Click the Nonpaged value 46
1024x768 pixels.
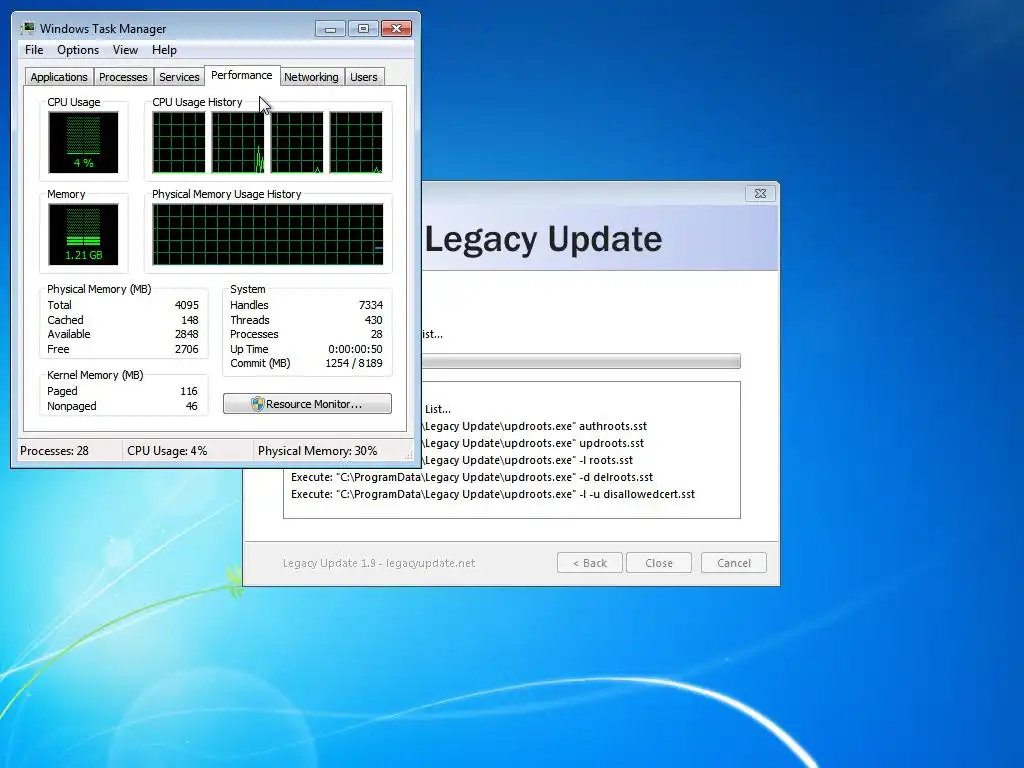[x=191, y=406]
